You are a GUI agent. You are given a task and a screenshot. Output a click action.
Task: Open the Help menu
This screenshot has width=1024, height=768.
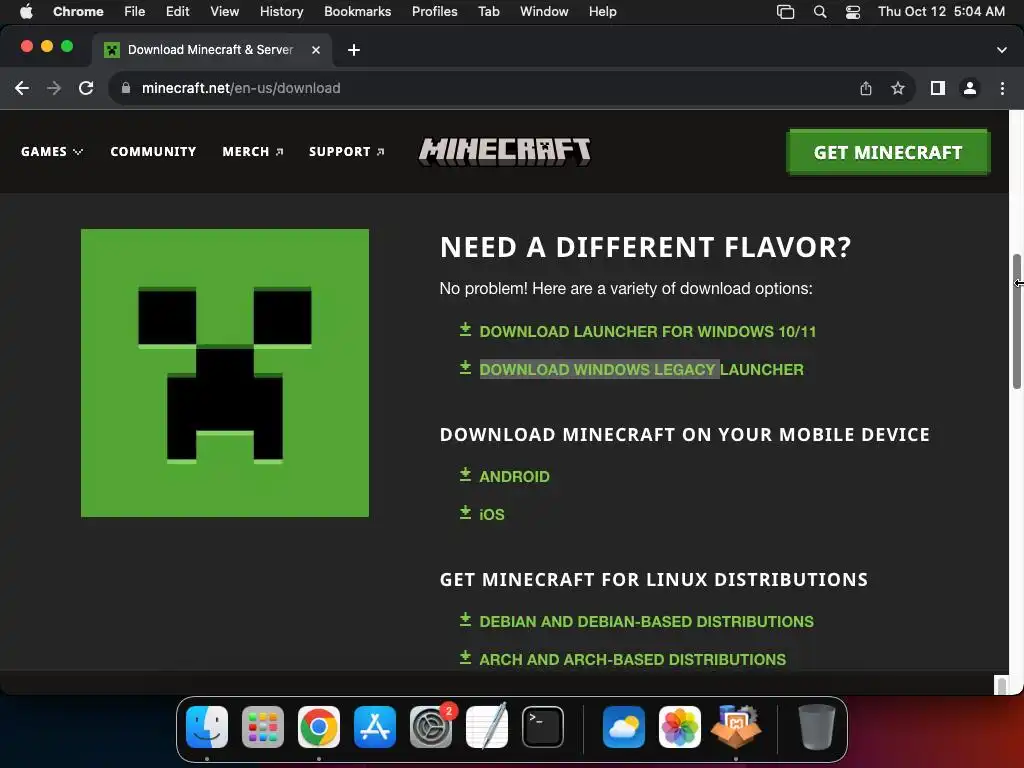coord(602,12)
